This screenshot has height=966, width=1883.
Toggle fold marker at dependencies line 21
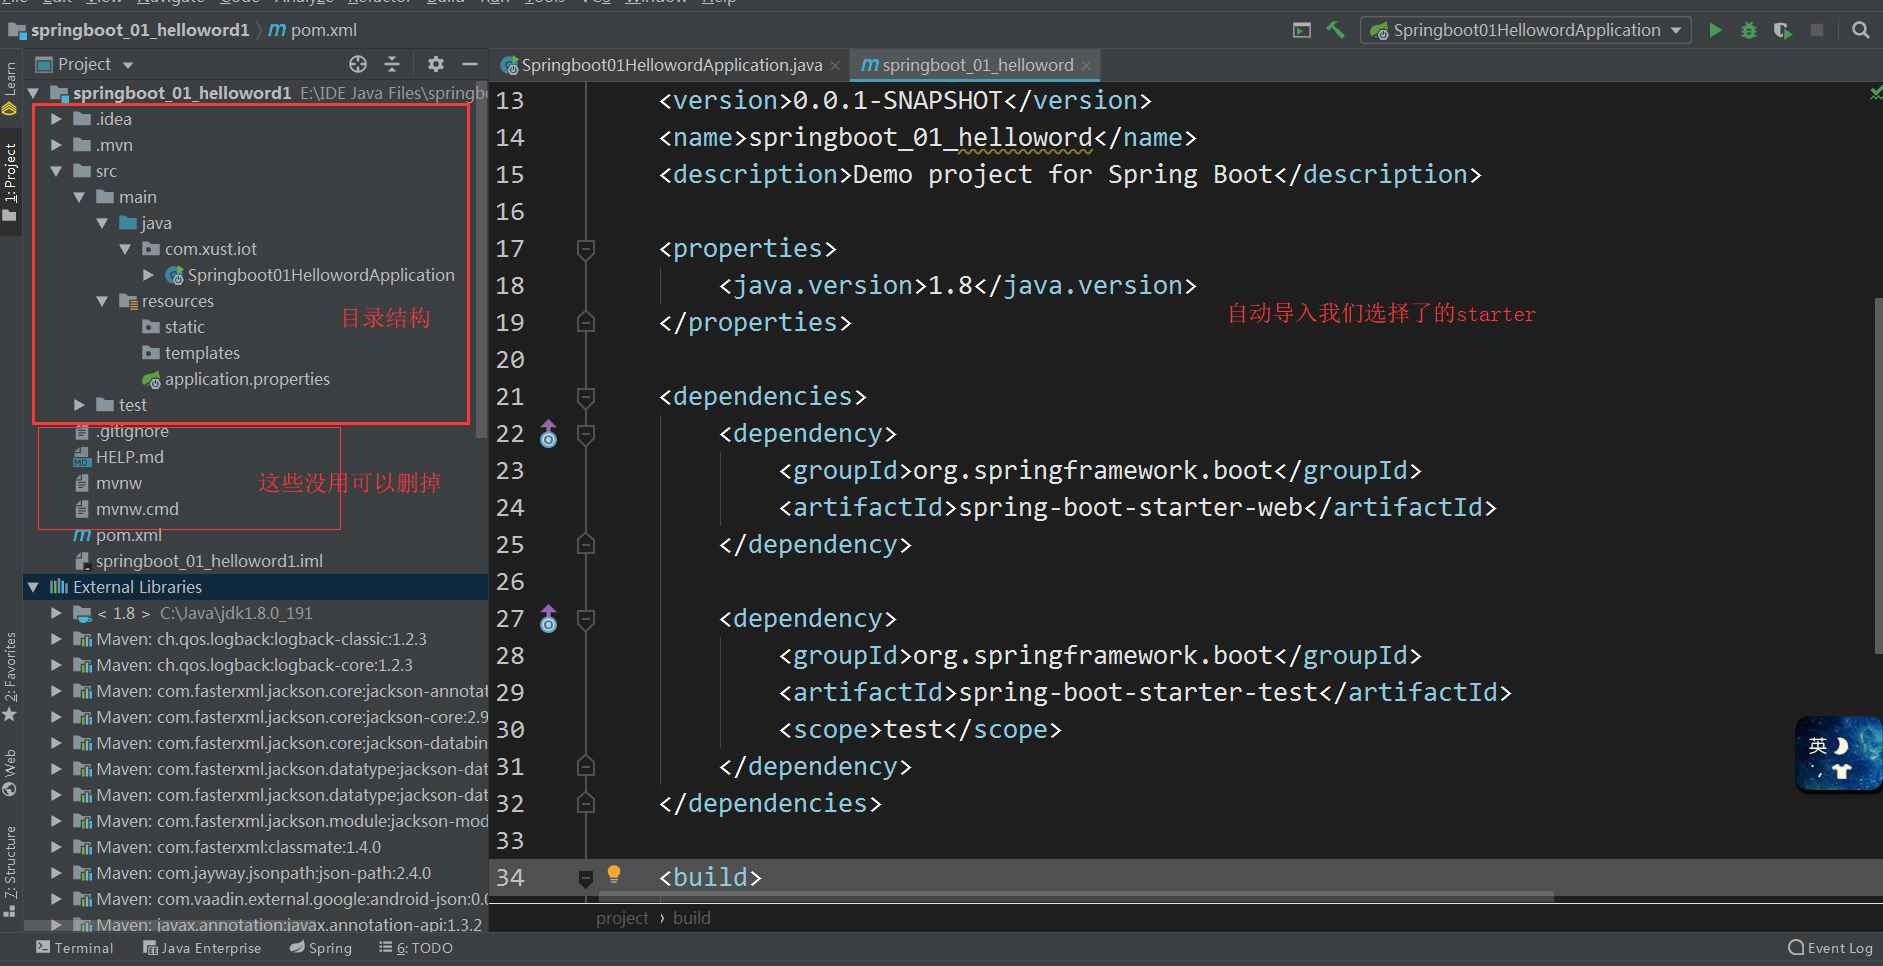tap(586, 397)
